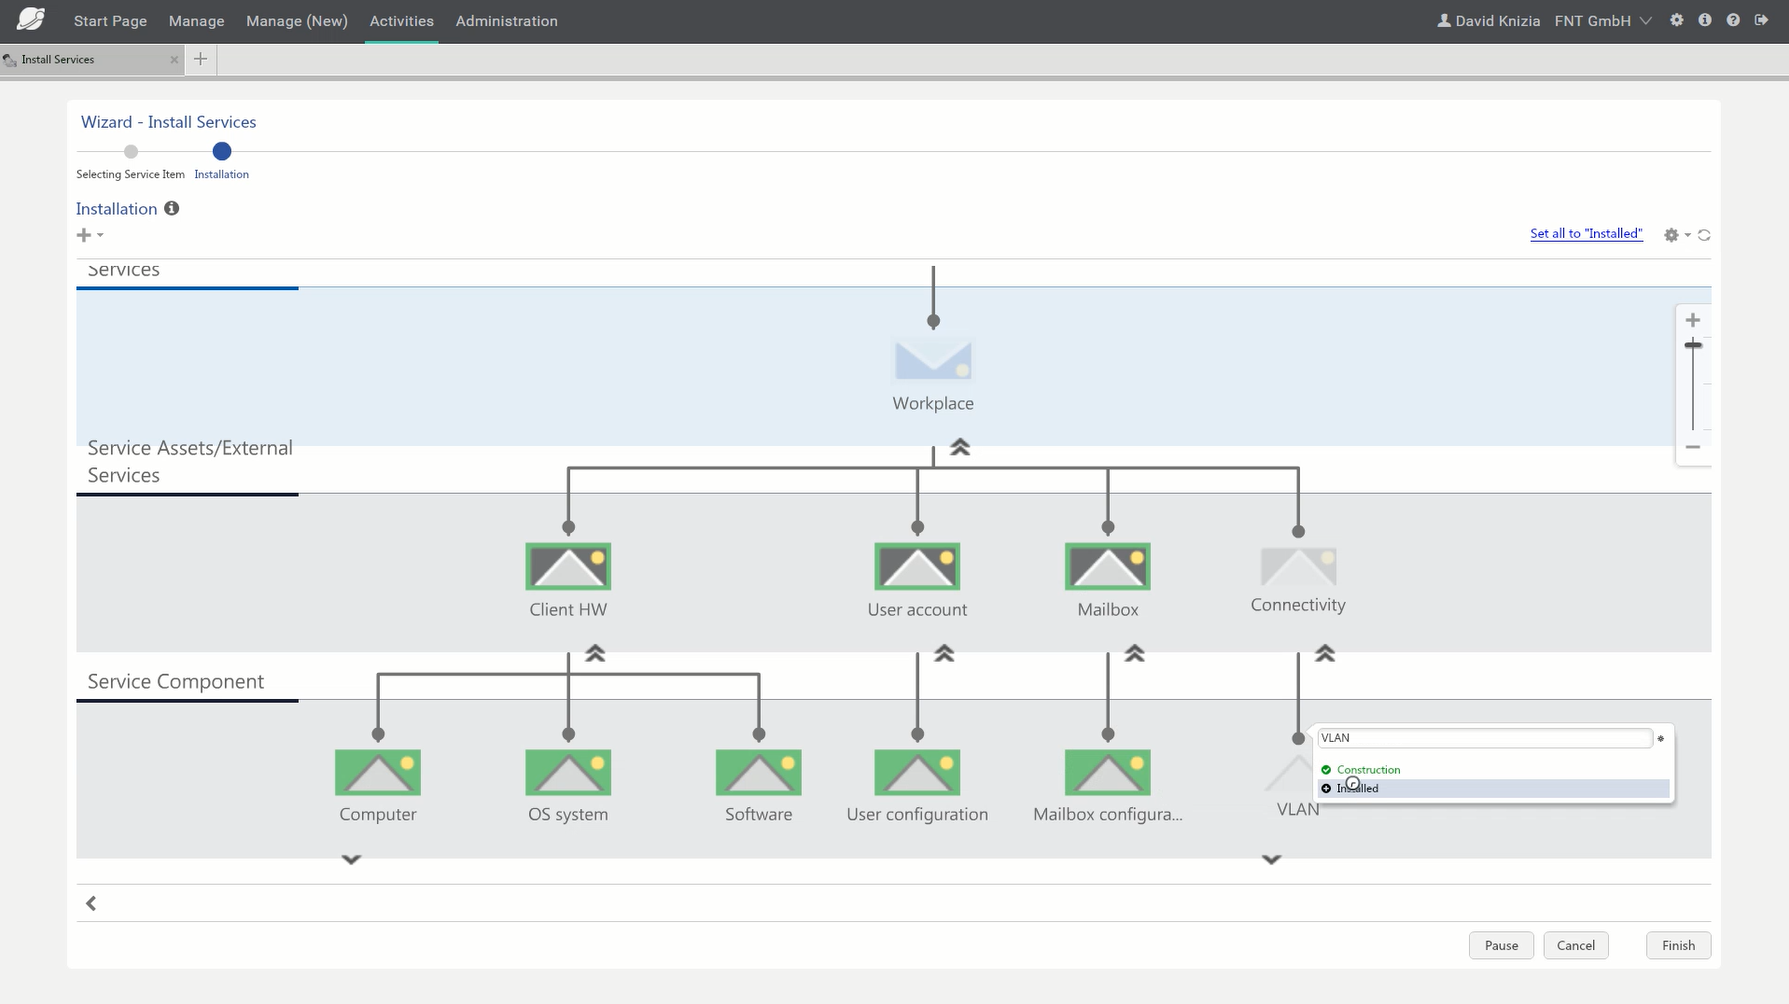Click the Service Component lane heading
This screenshot has width=1789, height=1004.
(x=176, y=681)
